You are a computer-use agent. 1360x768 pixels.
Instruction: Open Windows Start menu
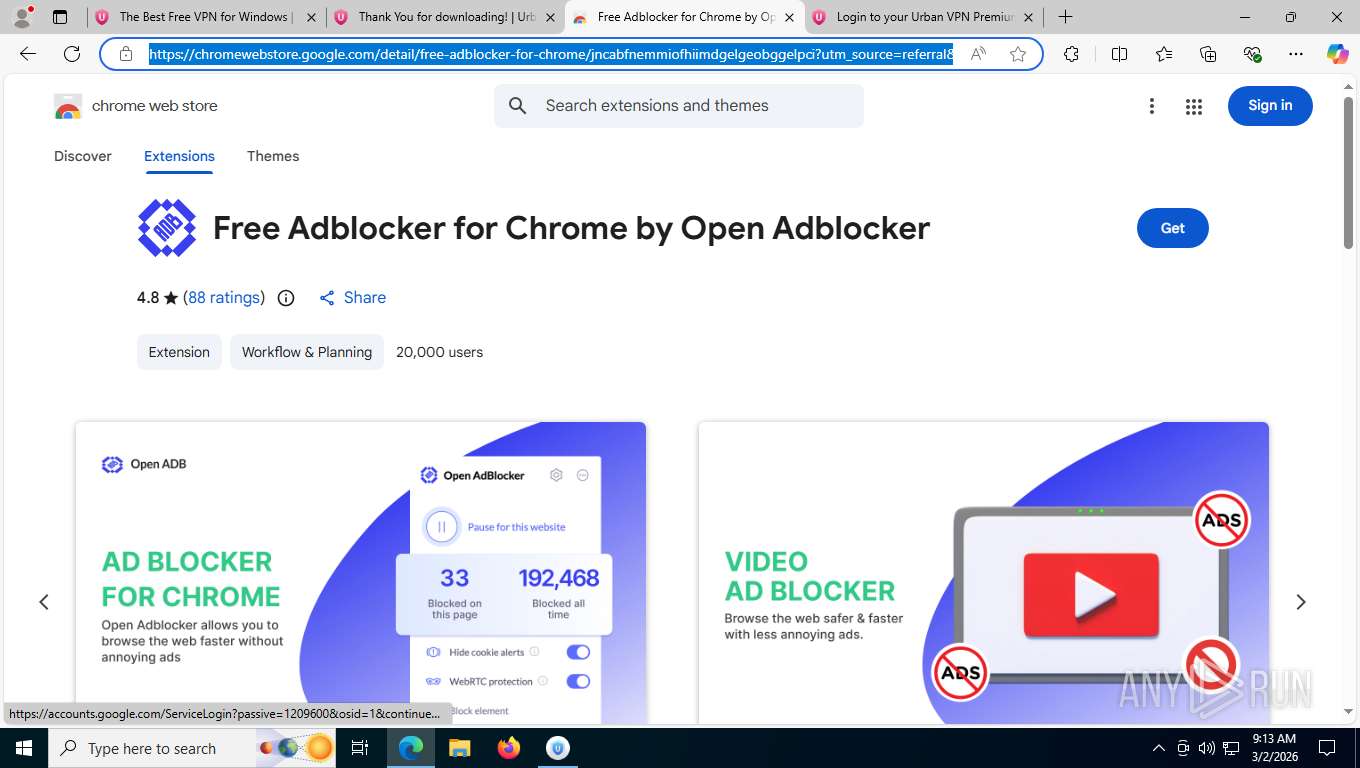coord(23,748)
